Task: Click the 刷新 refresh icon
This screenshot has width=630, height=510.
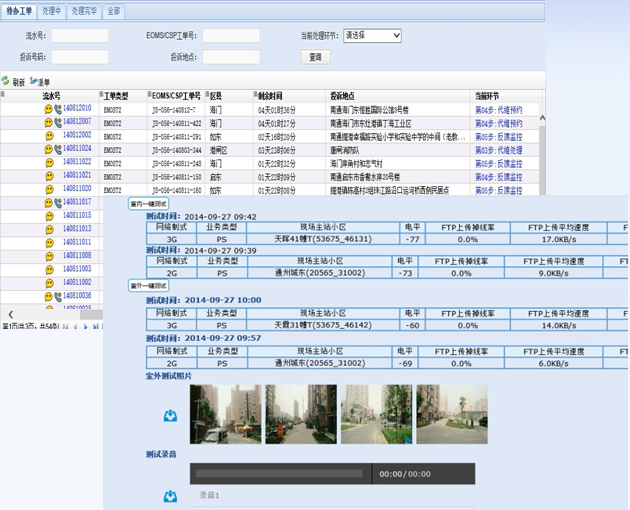Action: (x=7, y=82)
